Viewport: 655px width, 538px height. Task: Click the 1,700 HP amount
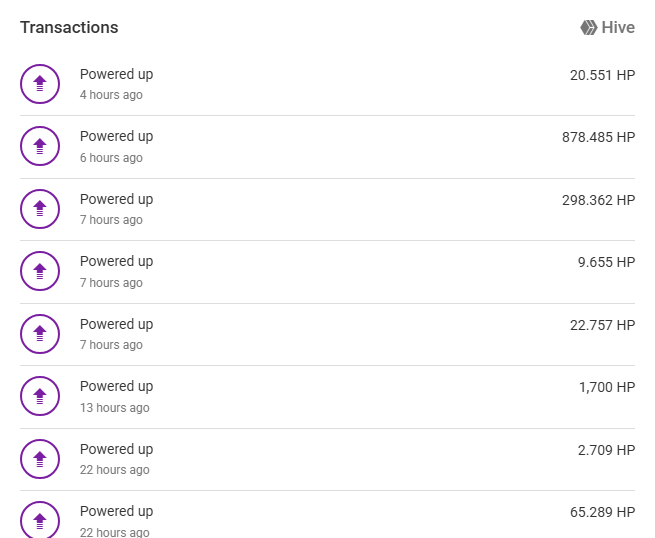click(x=606, y=387)
